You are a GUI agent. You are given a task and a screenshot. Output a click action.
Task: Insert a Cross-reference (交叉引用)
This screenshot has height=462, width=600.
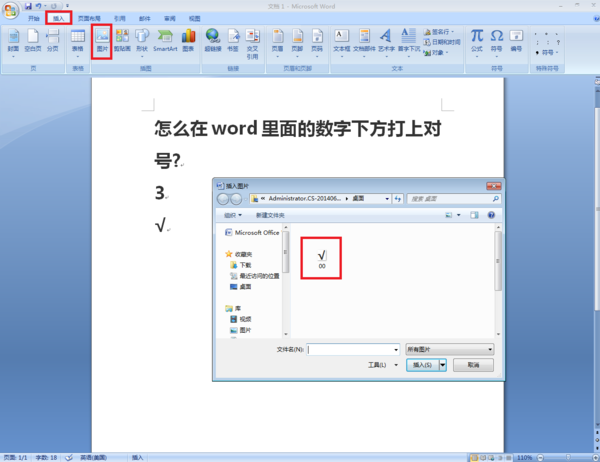252,44
